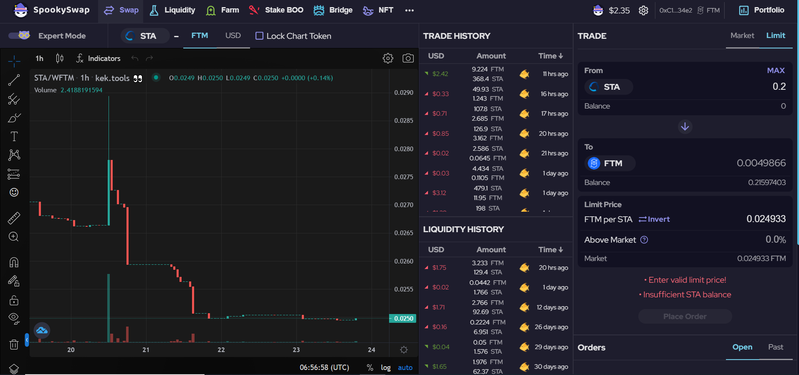Go to the Farm page
The width and height of the screenshot is (799, 375).
pos(222,10)
